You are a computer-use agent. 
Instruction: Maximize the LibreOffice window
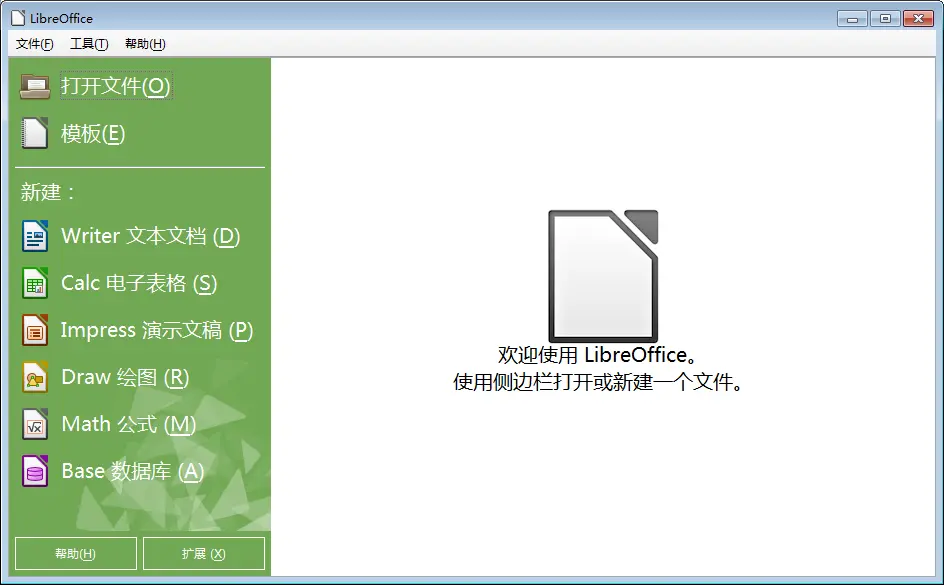885,19
